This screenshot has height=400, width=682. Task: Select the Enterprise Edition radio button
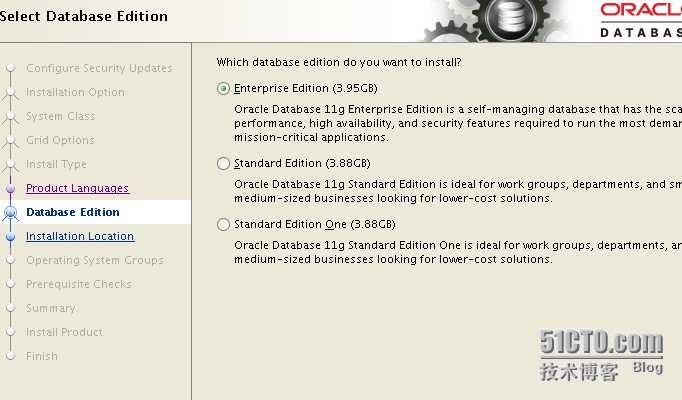[223, 89]
